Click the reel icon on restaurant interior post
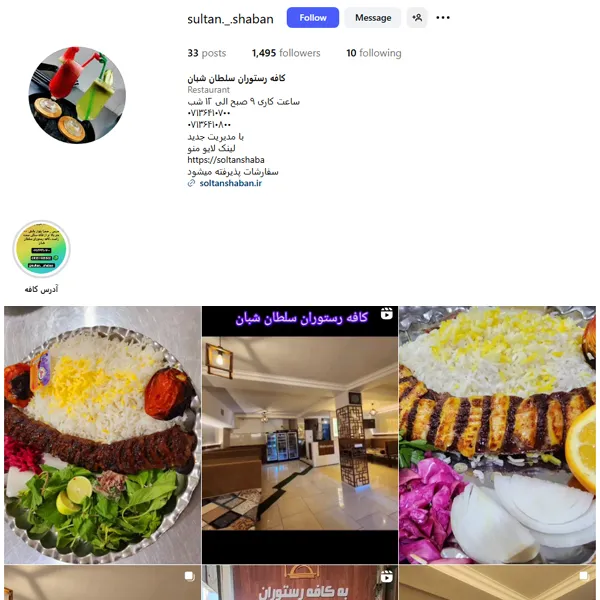Screen dimensions: 600x600 pos(386,313)
